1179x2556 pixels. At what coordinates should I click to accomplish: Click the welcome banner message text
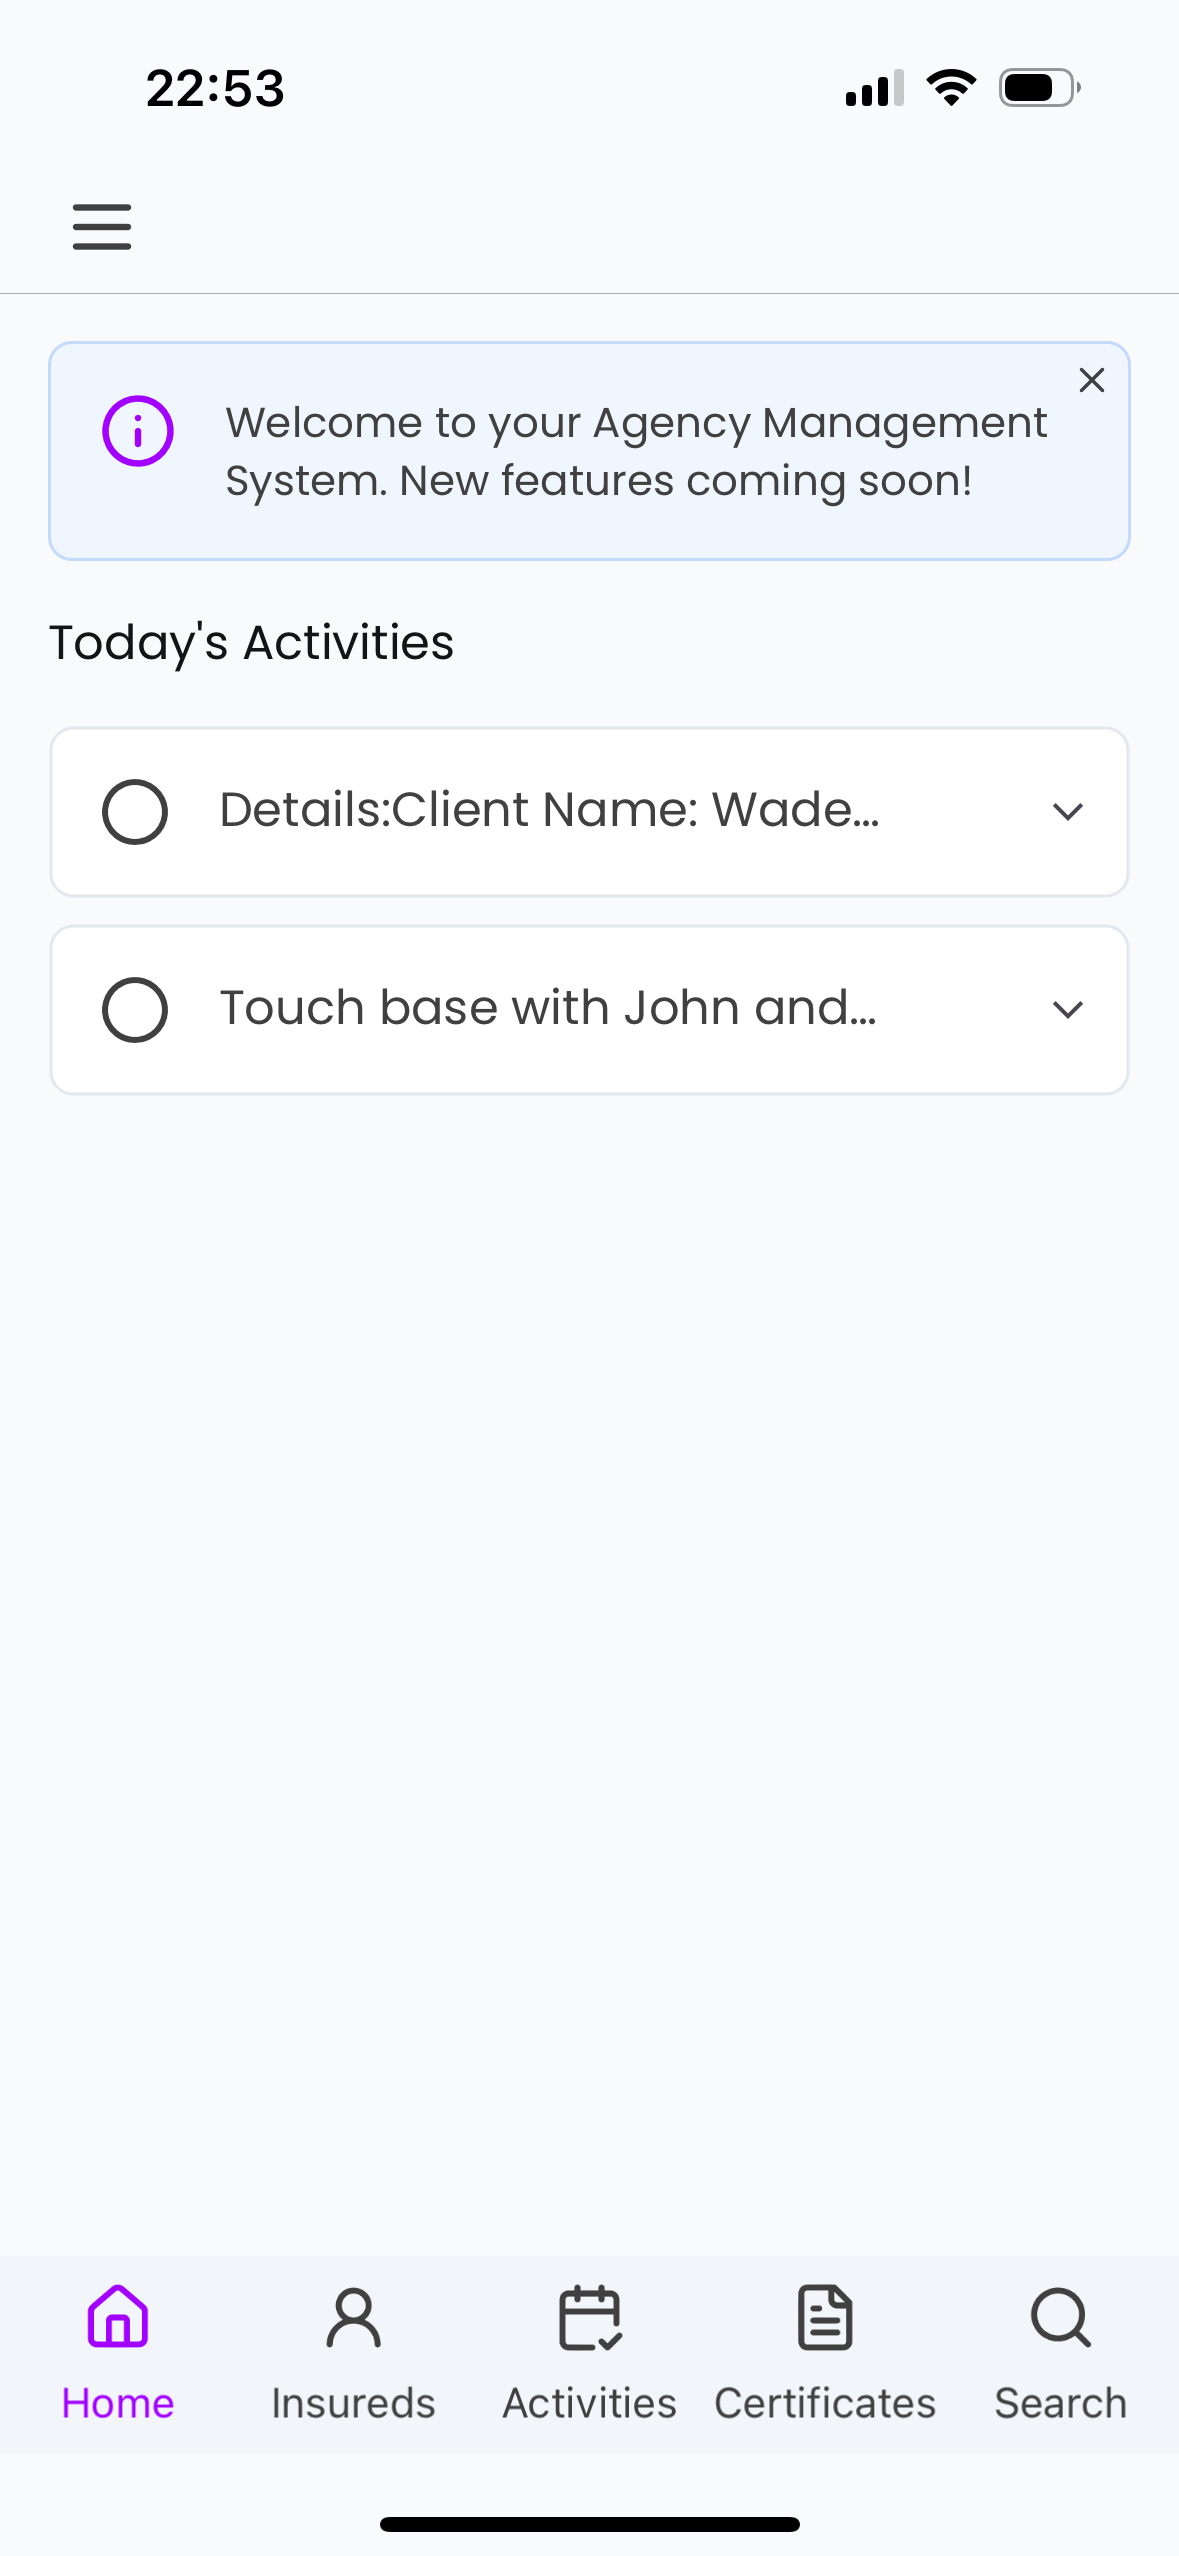point(636,452)
